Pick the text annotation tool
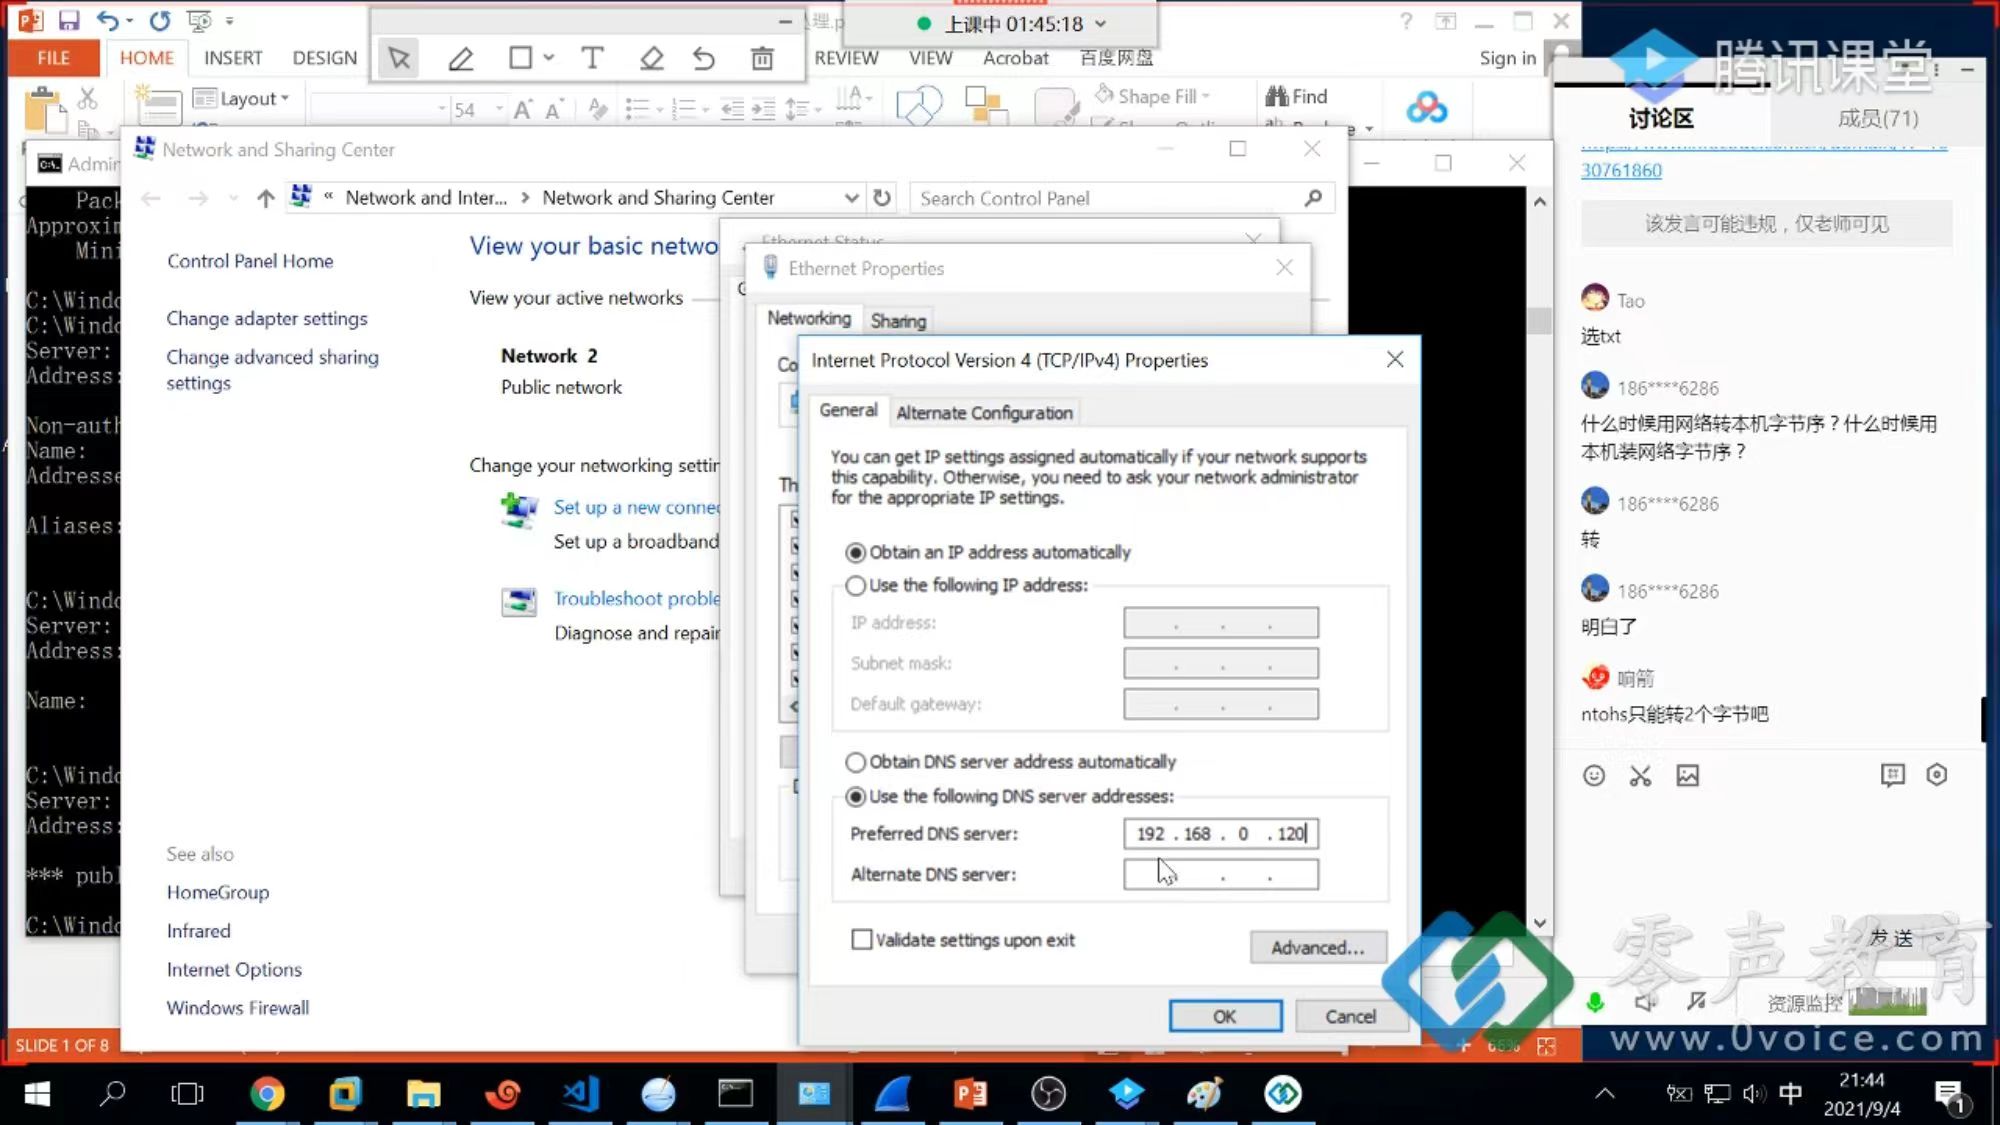 592,59
